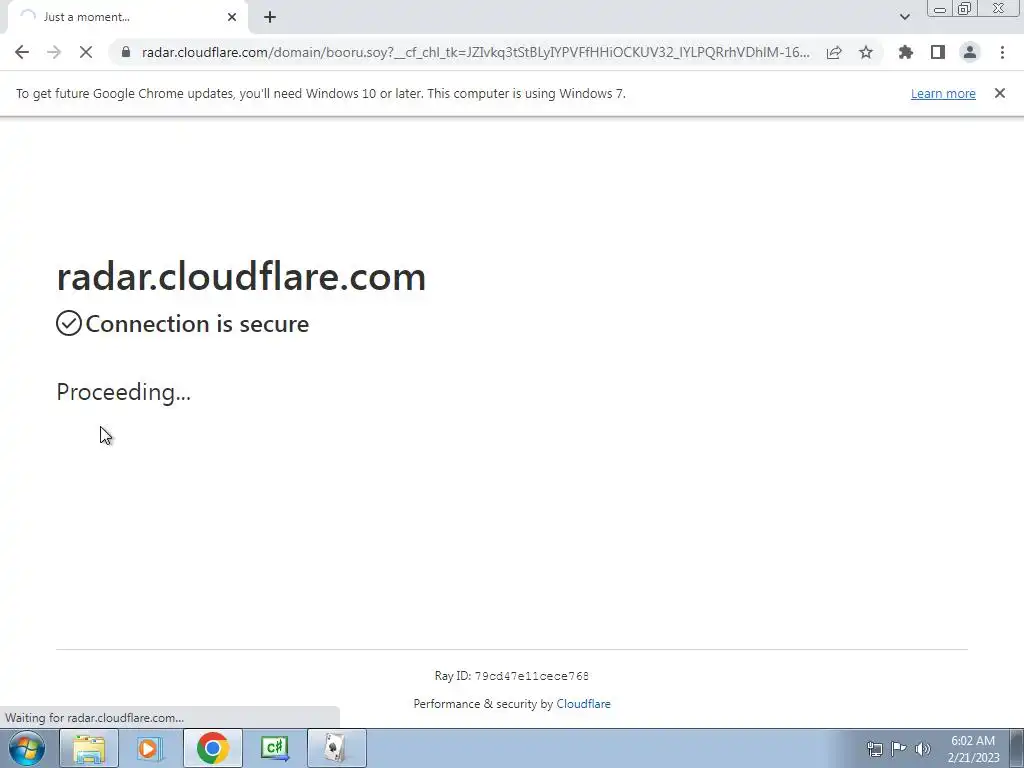
Task: Open the Chrome three-dot menu
Action: point(1002,52)
